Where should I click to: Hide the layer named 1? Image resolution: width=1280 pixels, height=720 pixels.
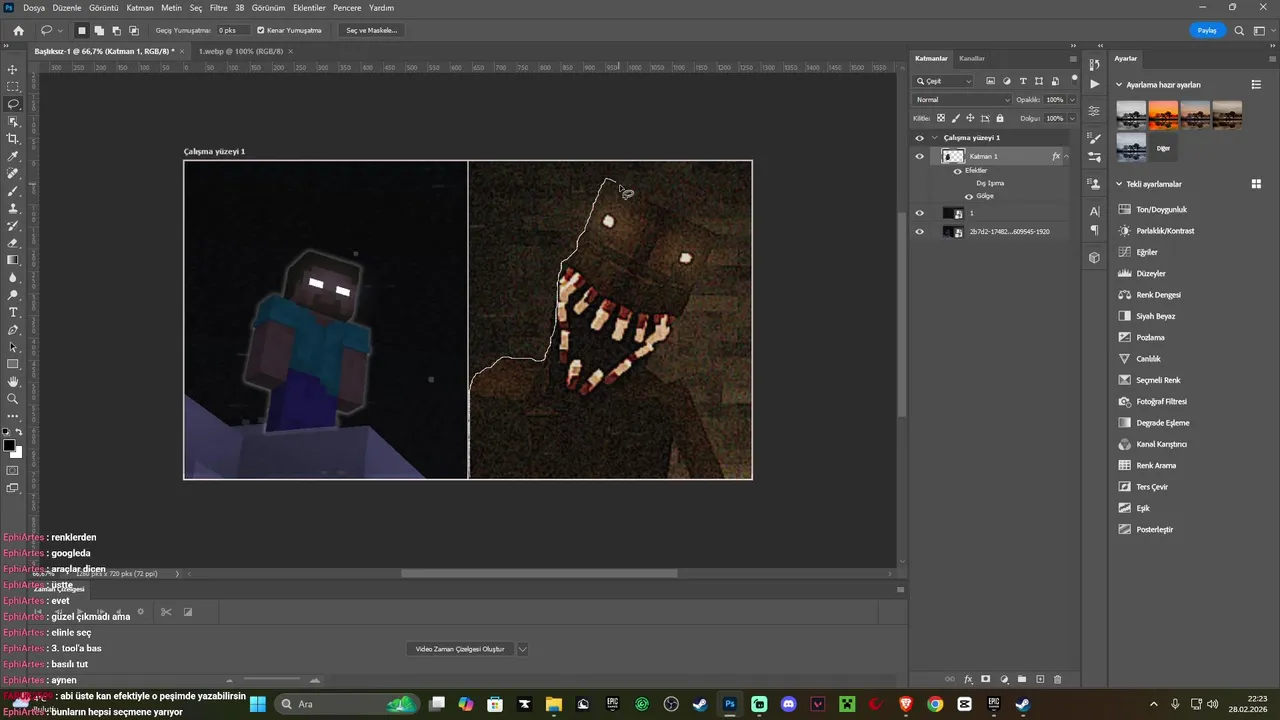pos(920,213)
